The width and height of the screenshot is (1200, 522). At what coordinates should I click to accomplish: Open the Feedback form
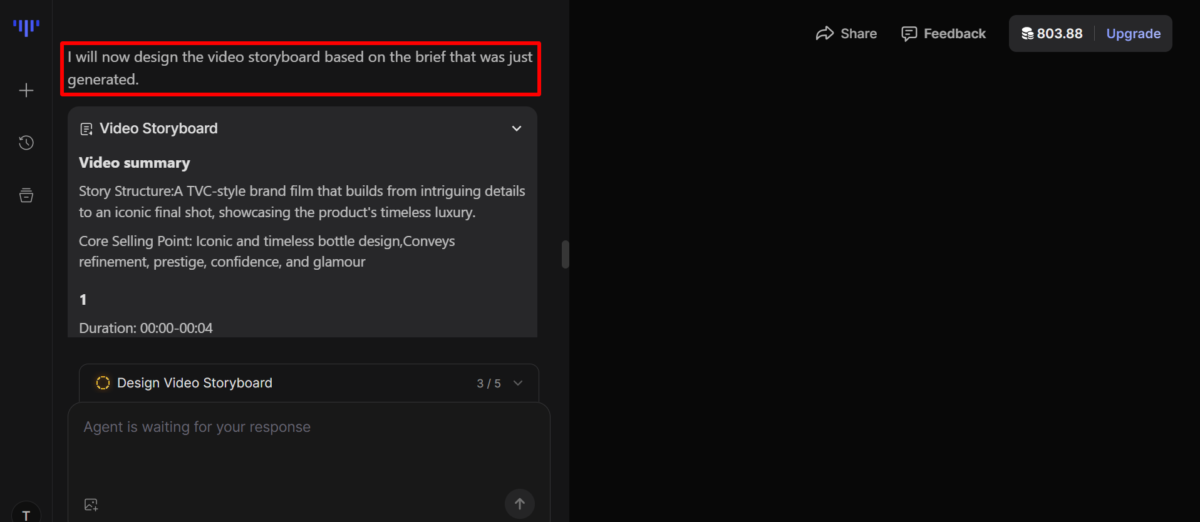pyautogui.click(x=943, y=34)
